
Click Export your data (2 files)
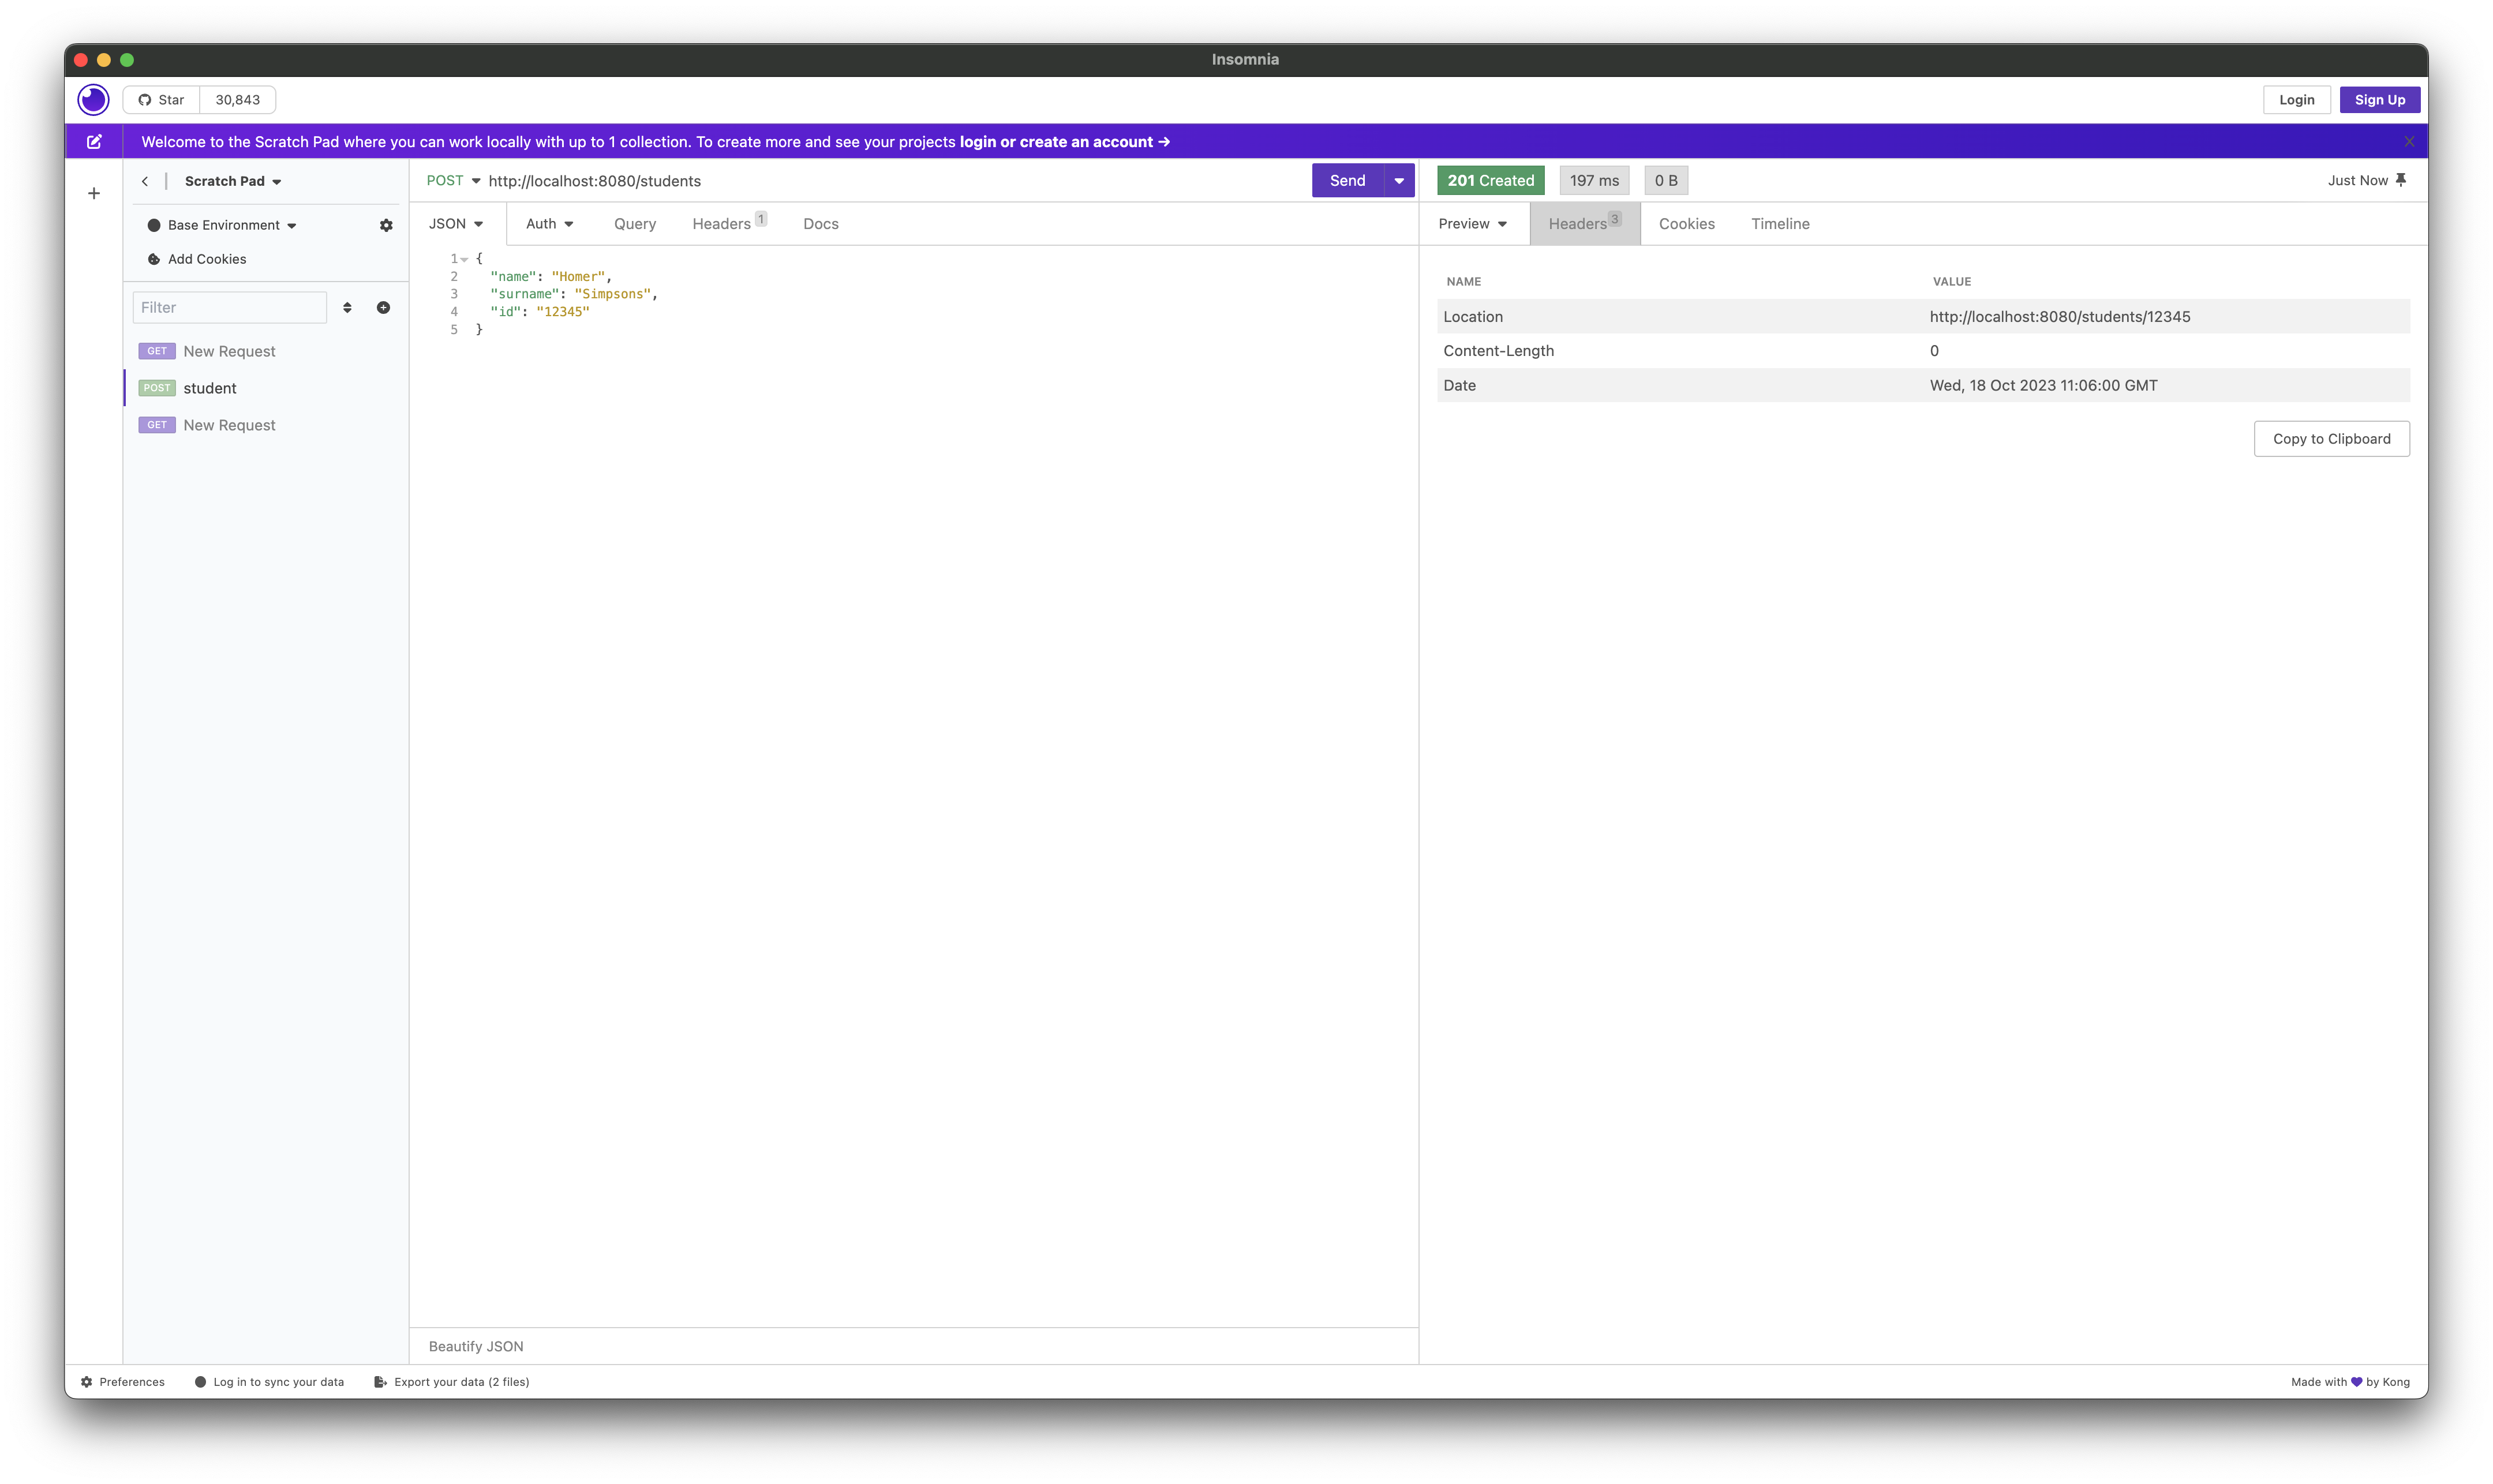tap(451, 1382)
